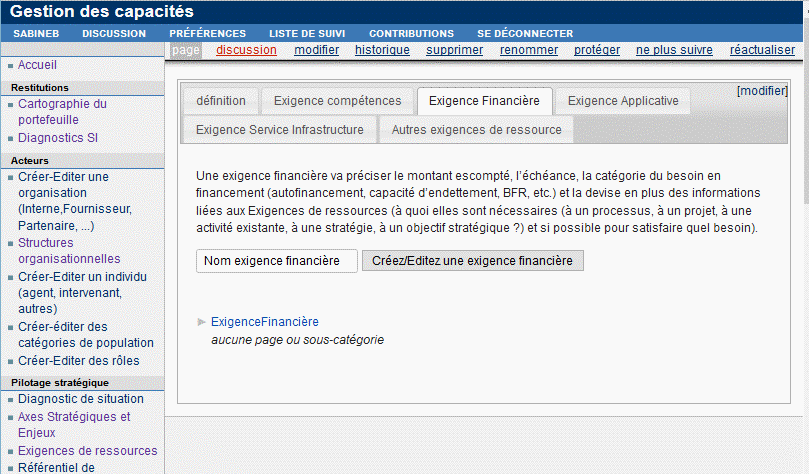
Task: Select the protéger page action
Action: [x=597, y=50]
